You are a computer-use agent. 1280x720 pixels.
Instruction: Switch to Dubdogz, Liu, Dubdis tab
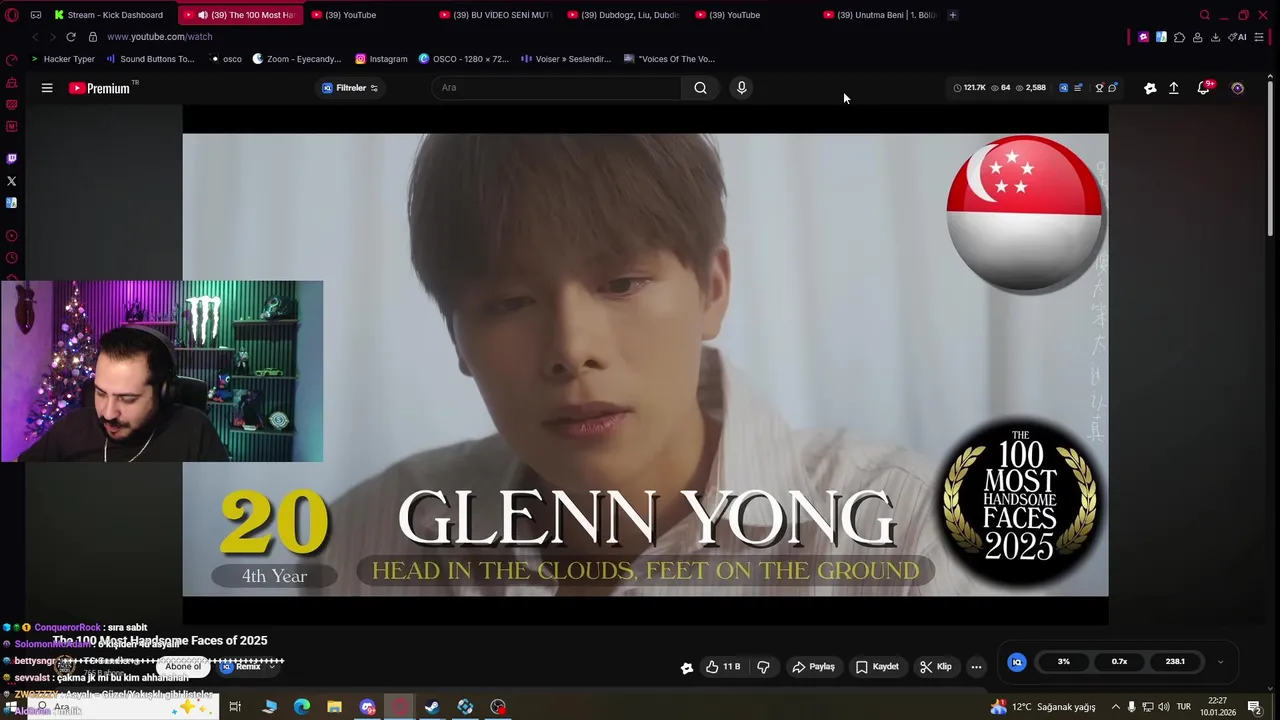click(x=625, y=15)
